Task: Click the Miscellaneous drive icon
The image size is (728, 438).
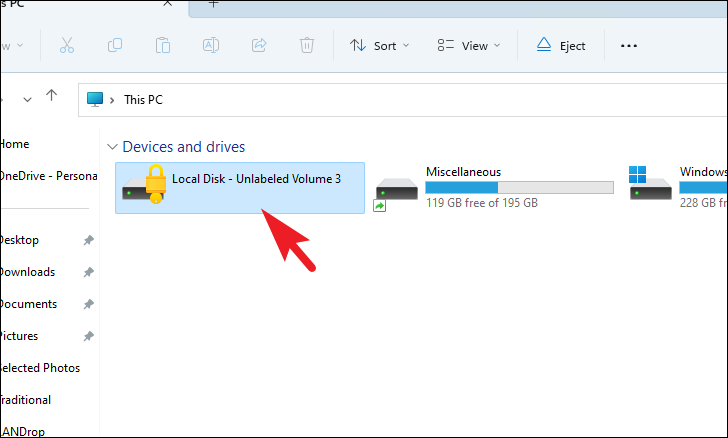Action: 396,190
